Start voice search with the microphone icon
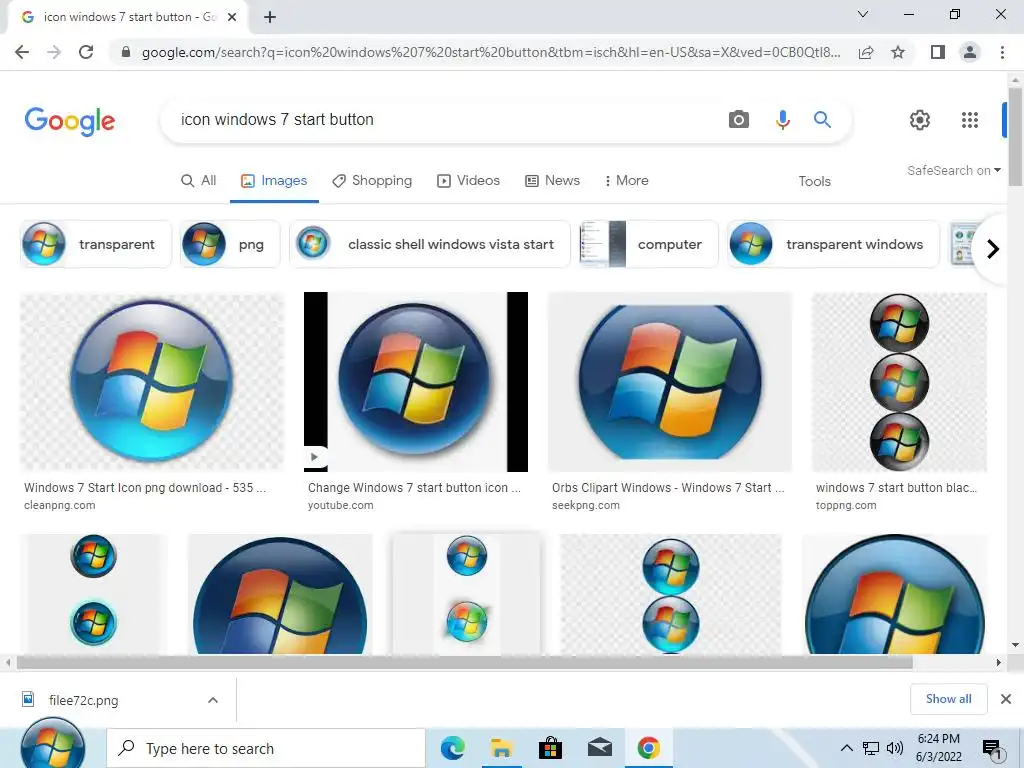The width and height of the screenshot is (1024, 768). pyautogui.click(x=782, y=120)
